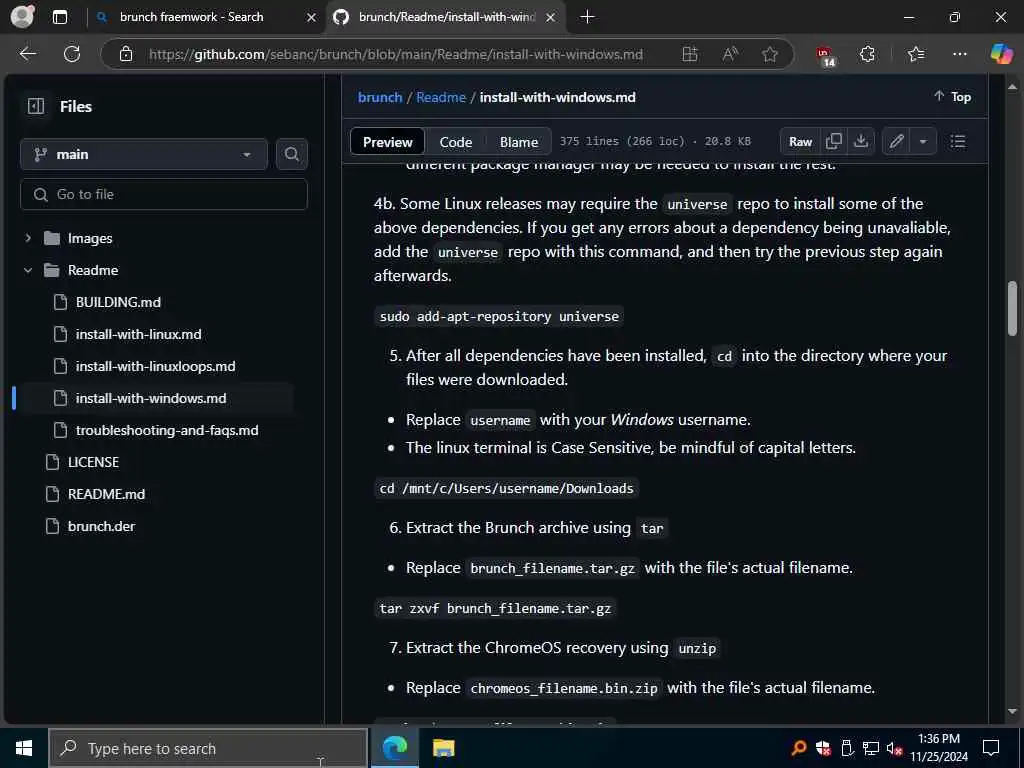Click the Windows taskbar search box
The image size is (1024, 768).
click(x=208, y=748)
